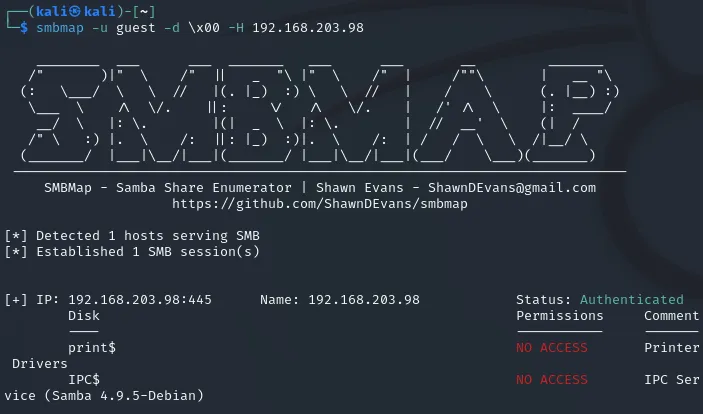Viewport: 703px width, 414px height.
Task: Click the ShawnDEvans@gmail.com email address
Action: [512, 187]
